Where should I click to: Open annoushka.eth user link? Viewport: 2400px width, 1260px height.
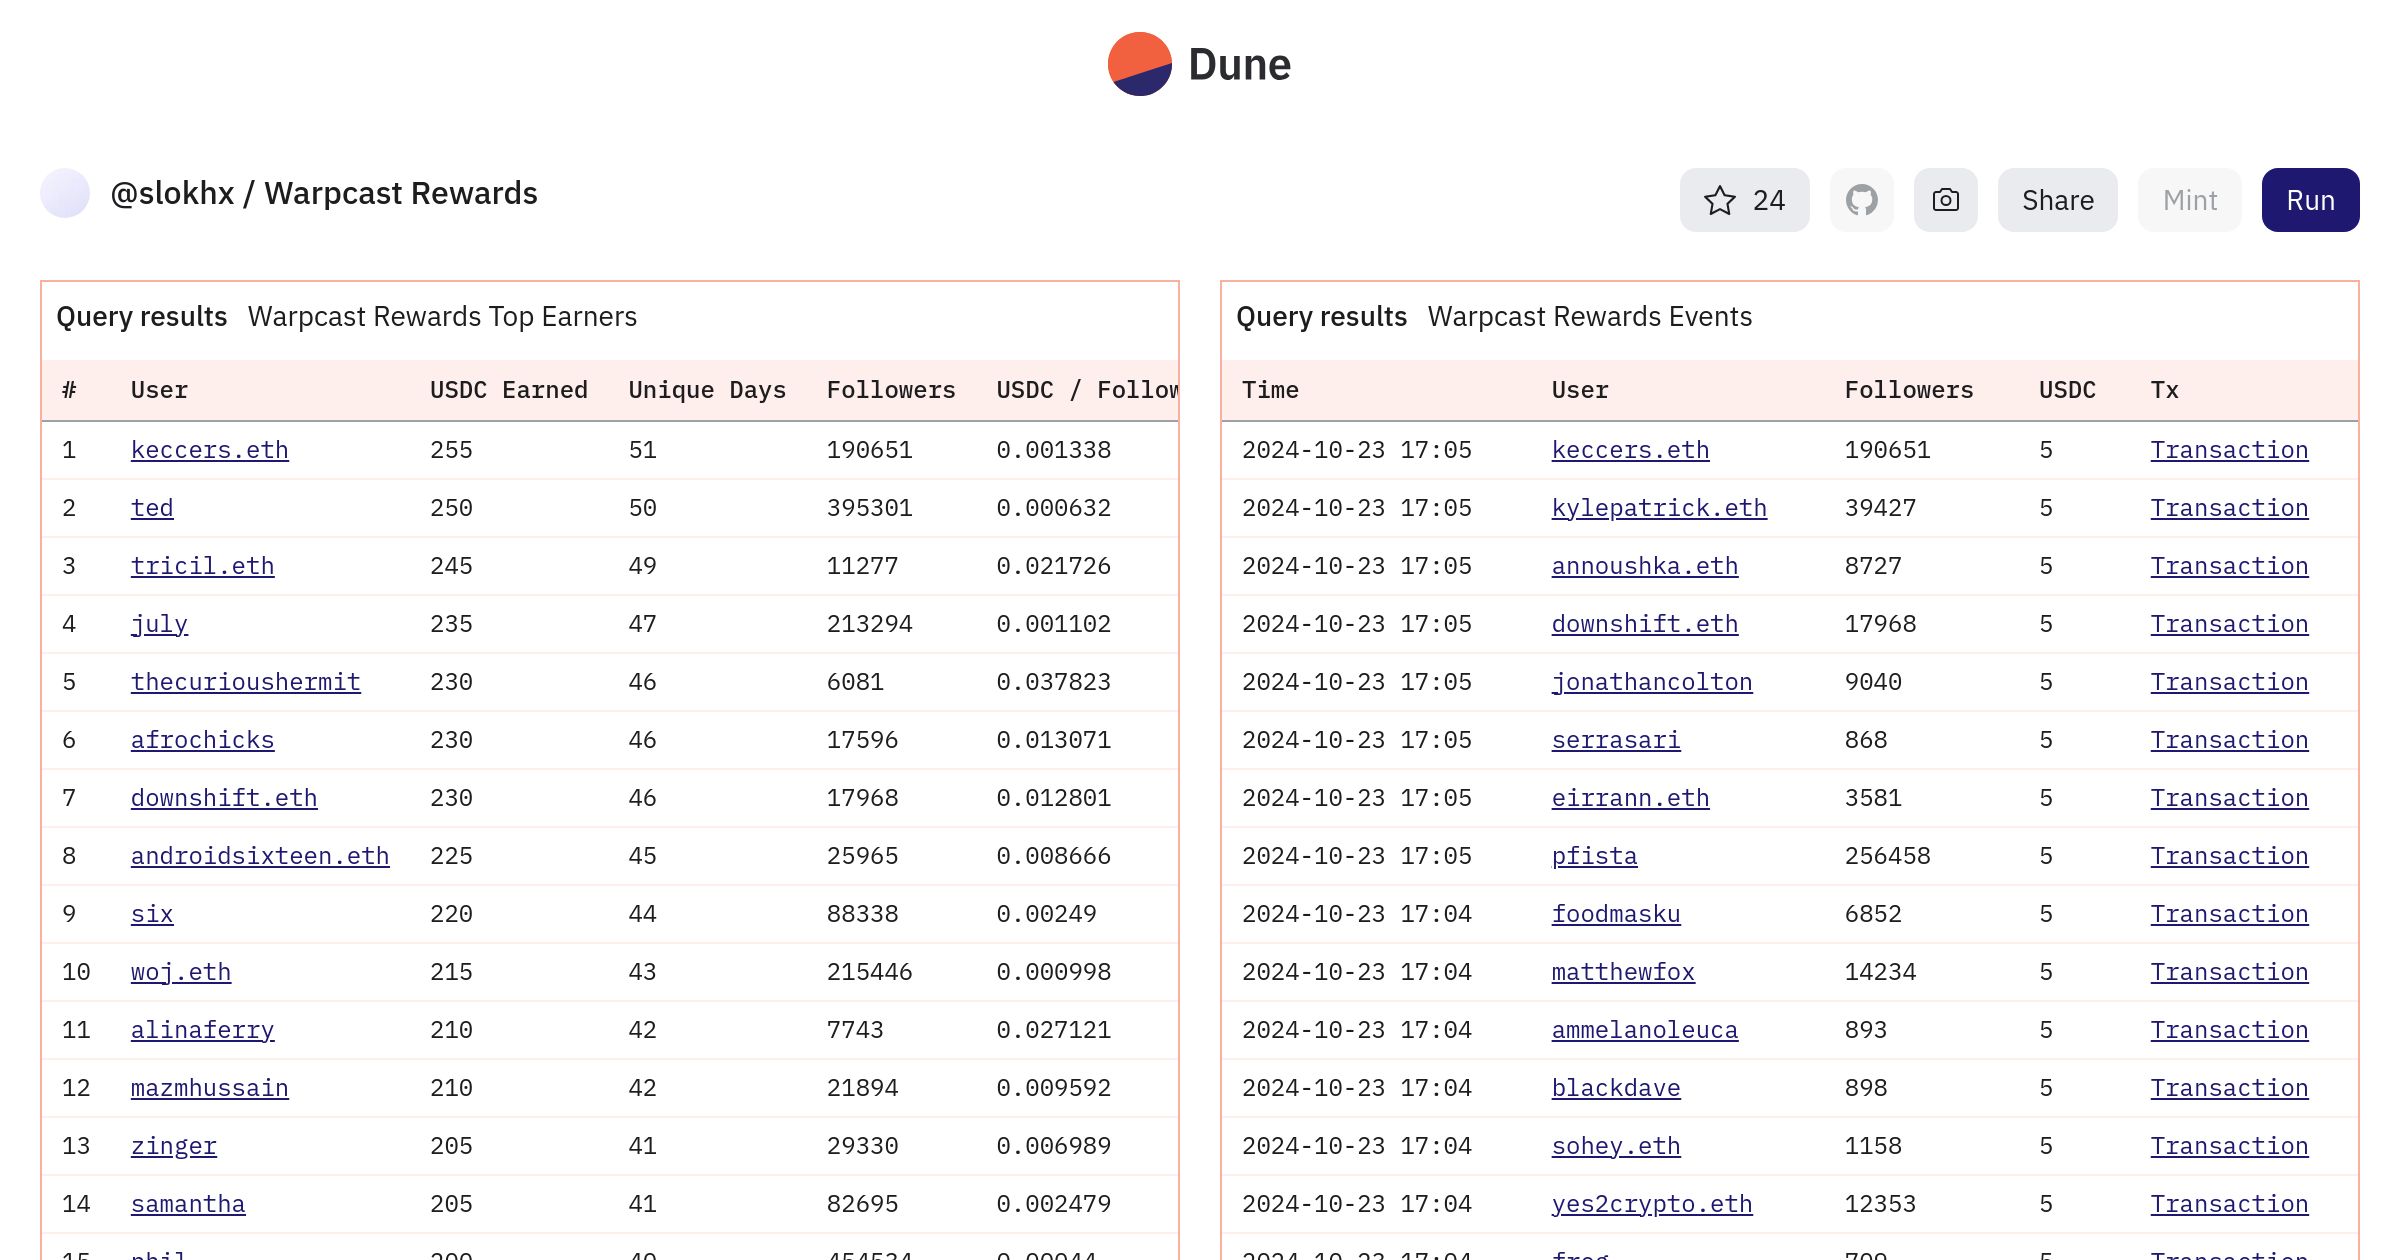(x=1644, y=566)
